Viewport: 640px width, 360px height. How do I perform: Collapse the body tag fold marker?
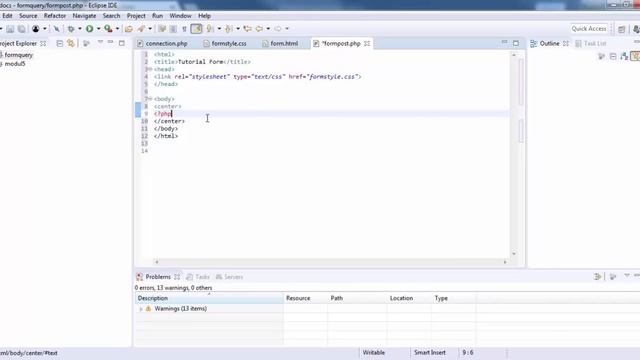click(x=150, y=99)
